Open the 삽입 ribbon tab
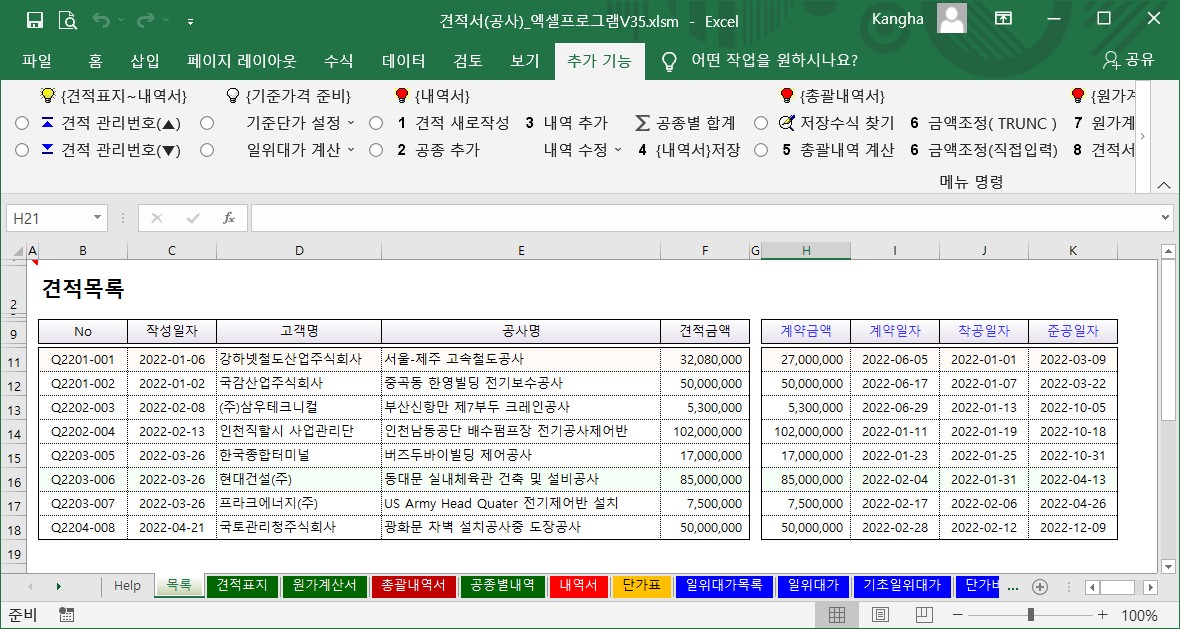Viewport: 1180px width, 629px height. [144, 62]
